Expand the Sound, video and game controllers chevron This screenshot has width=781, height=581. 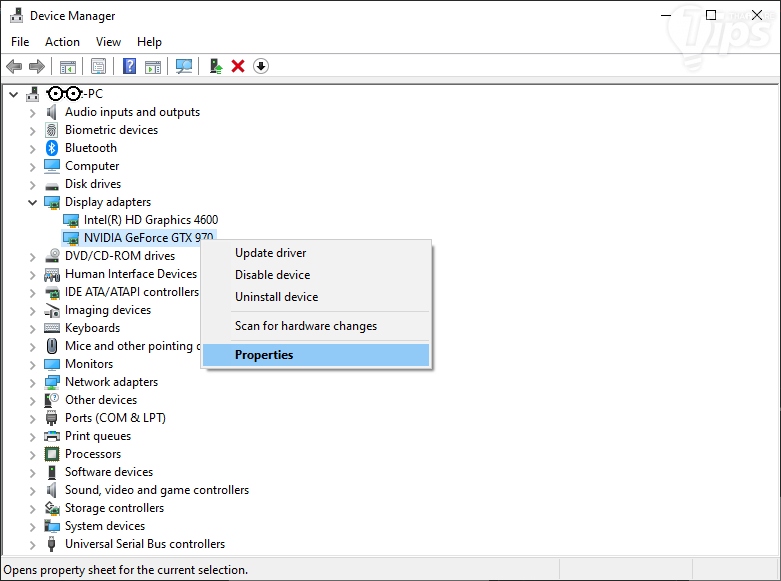point(32,491)
